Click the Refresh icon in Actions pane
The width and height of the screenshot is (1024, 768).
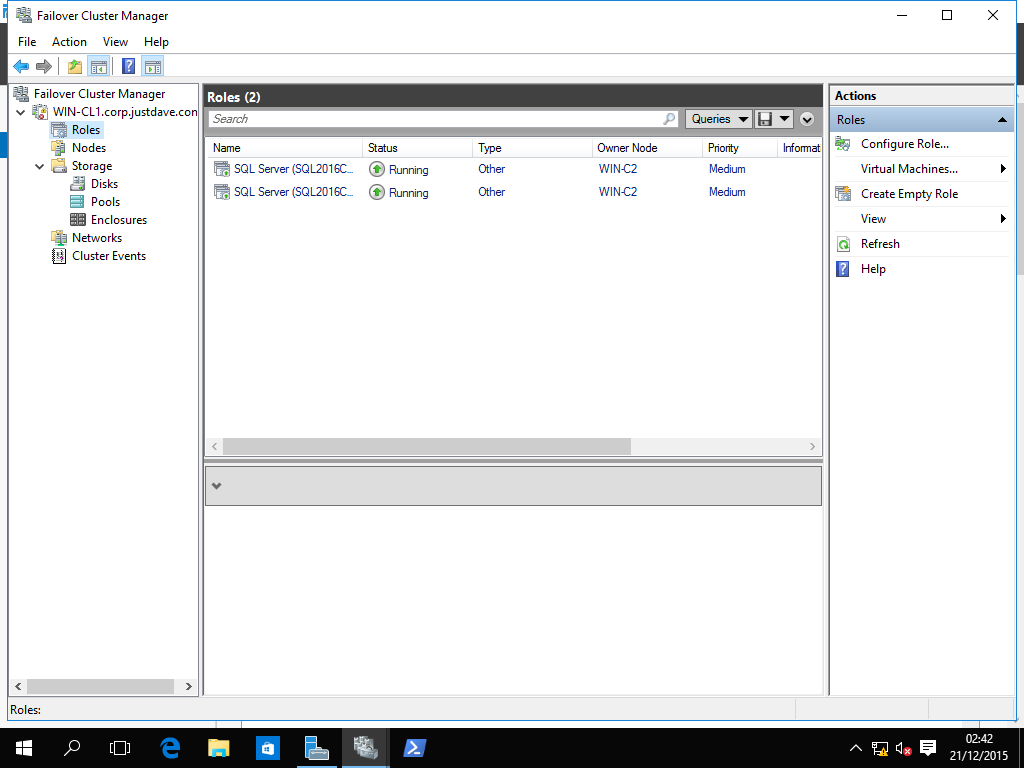point(843,244)
